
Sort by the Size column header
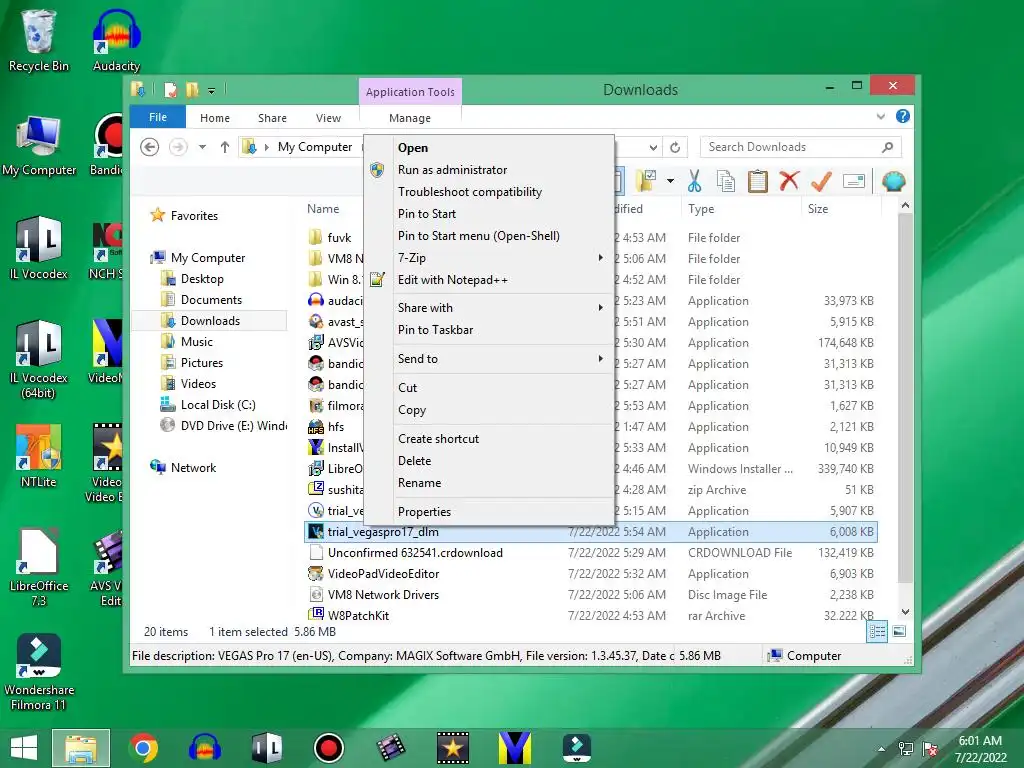coord(841,209)
